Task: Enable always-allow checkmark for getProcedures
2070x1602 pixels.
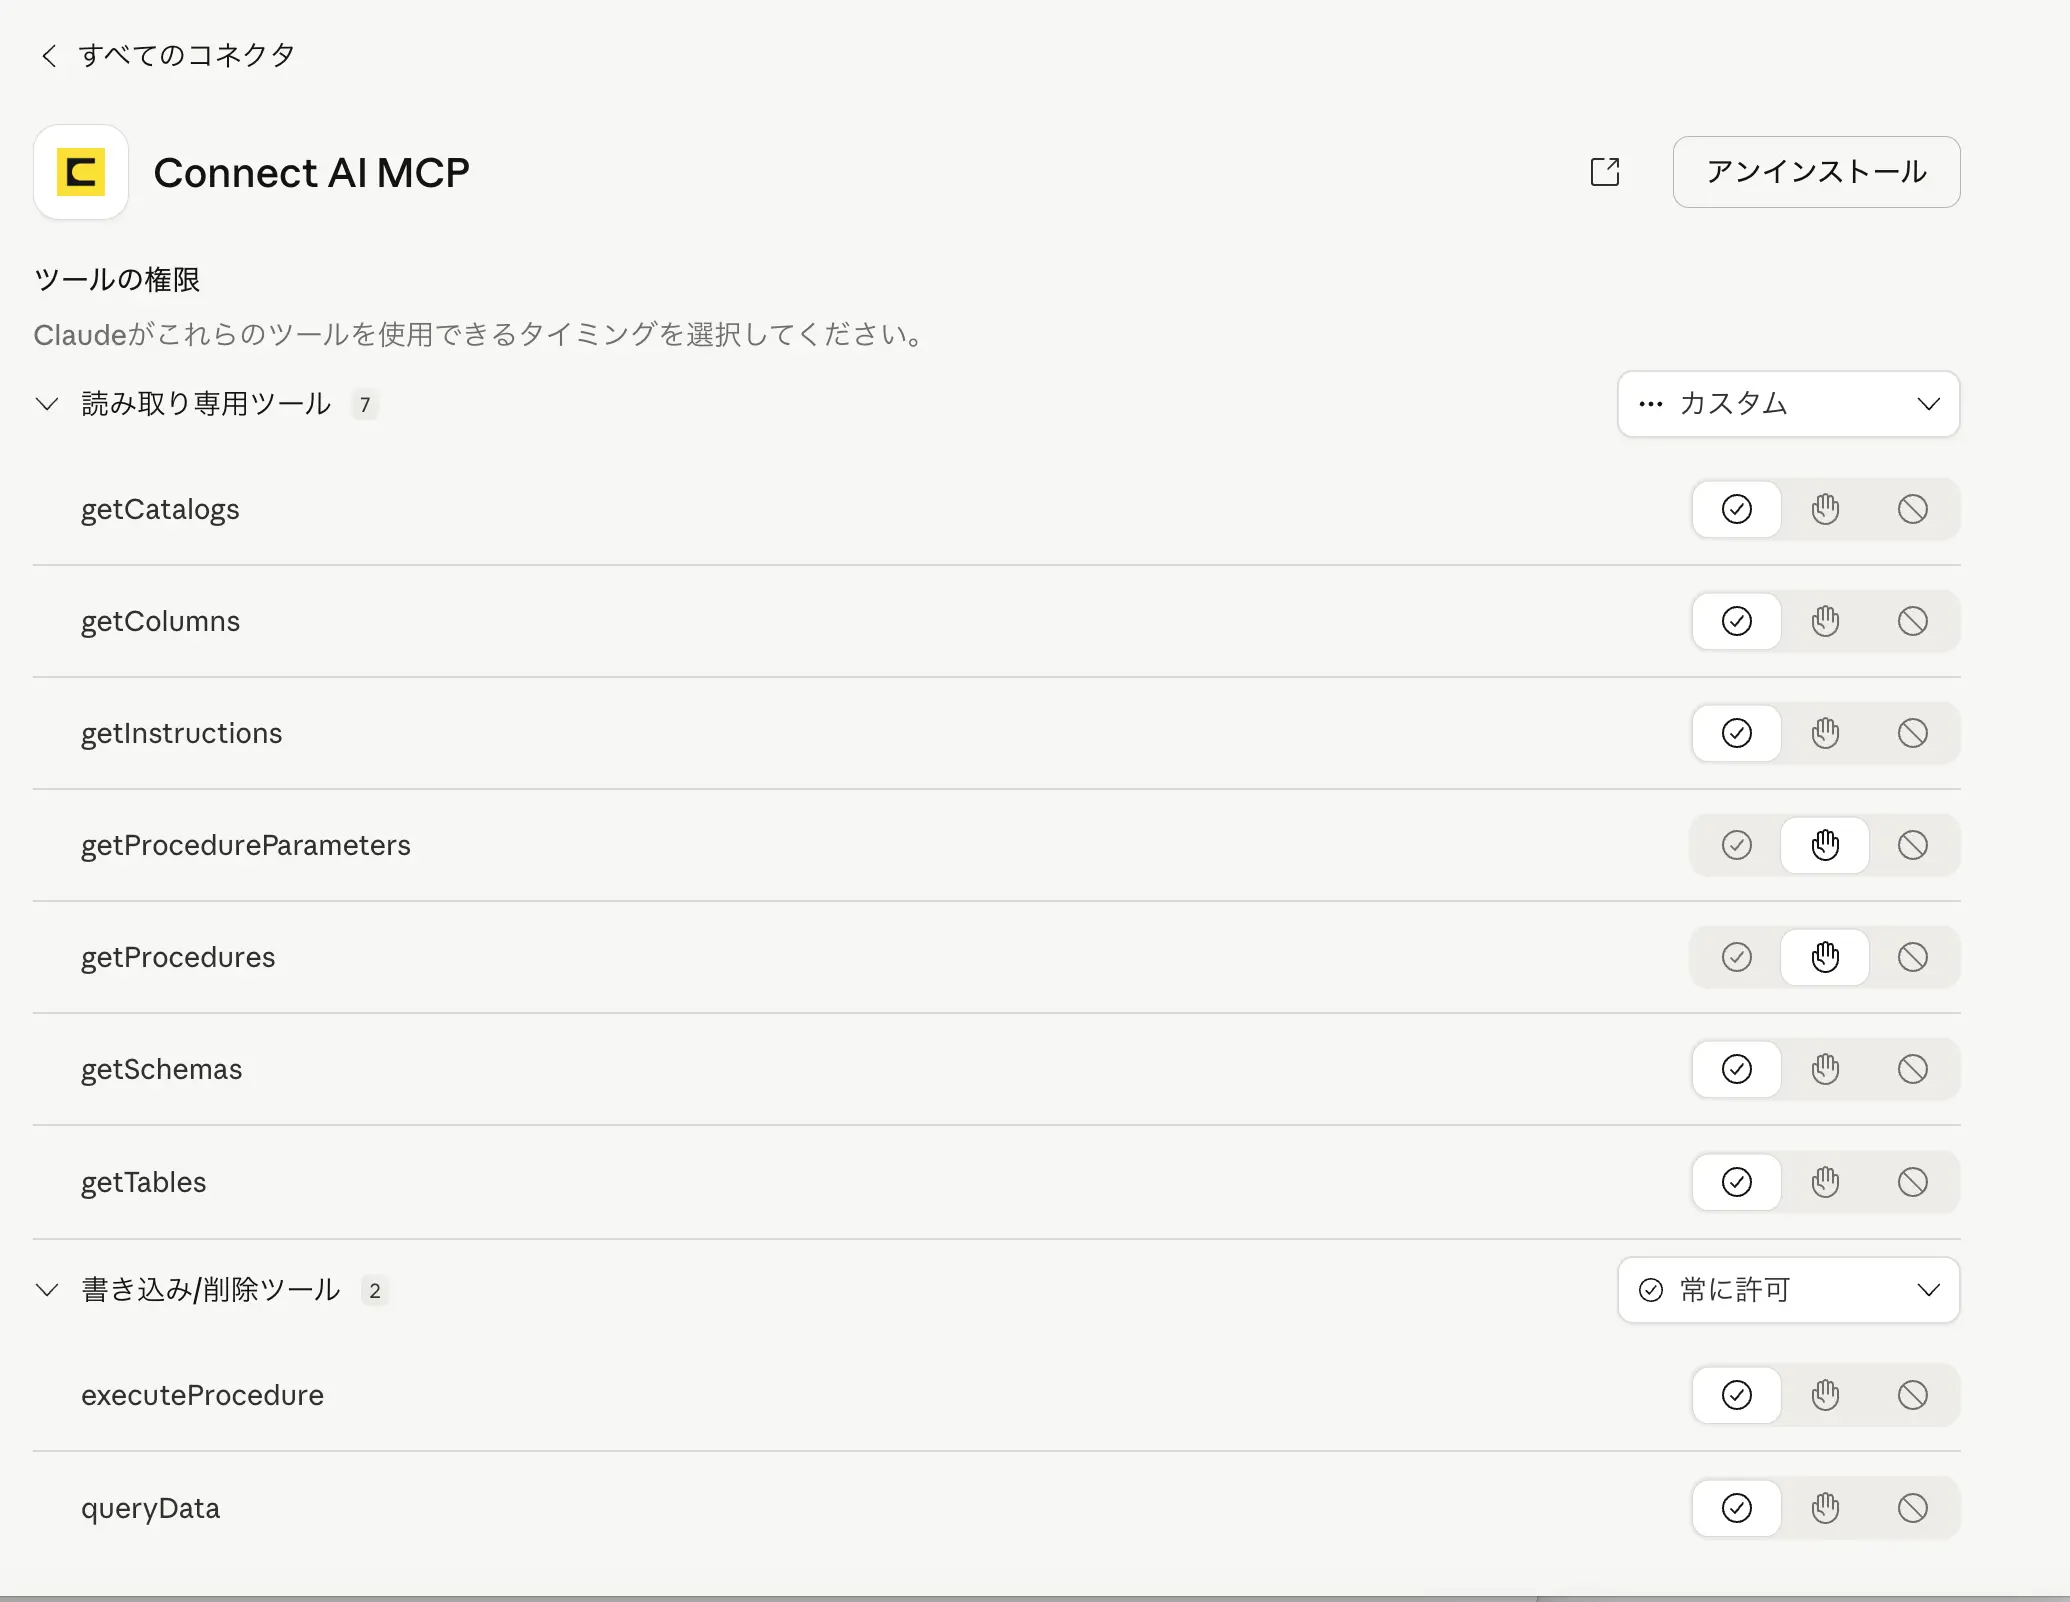Action: click(1737, 957)
